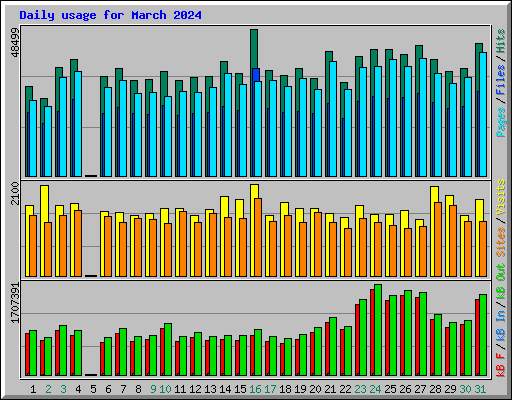Click day 17 on the x-axis

270,389
